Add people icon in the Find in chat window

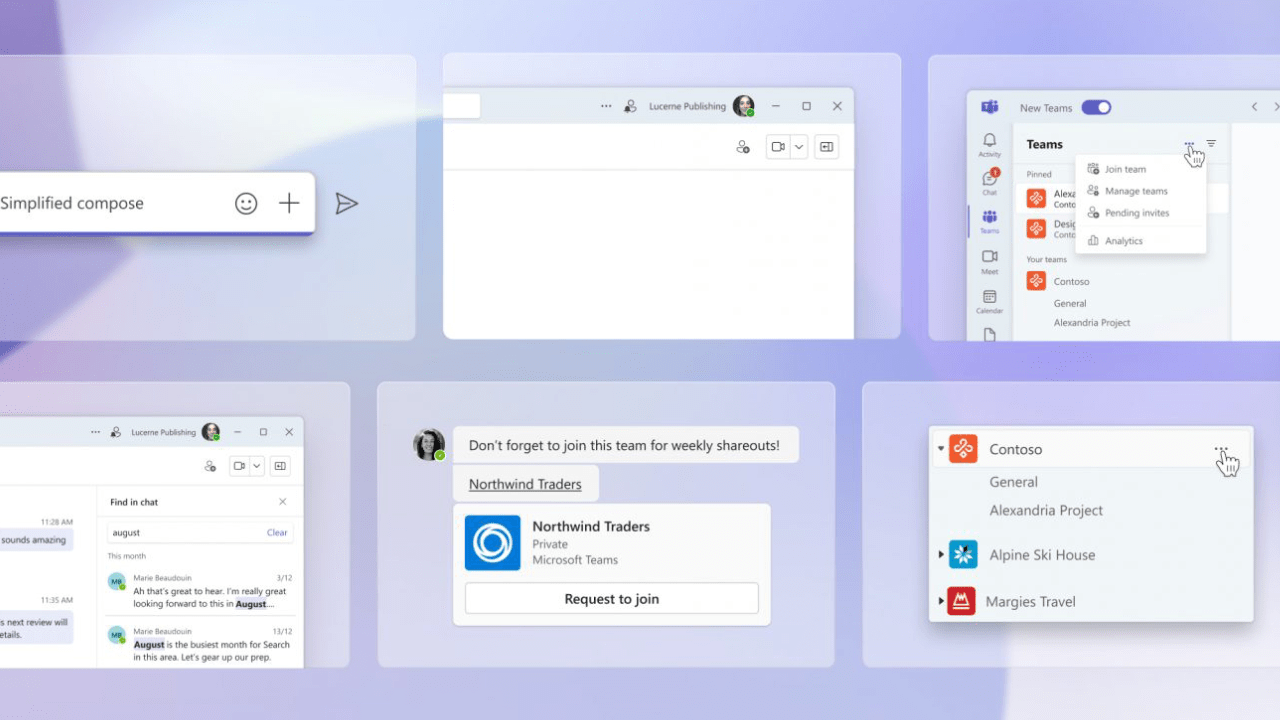[210, 466]
